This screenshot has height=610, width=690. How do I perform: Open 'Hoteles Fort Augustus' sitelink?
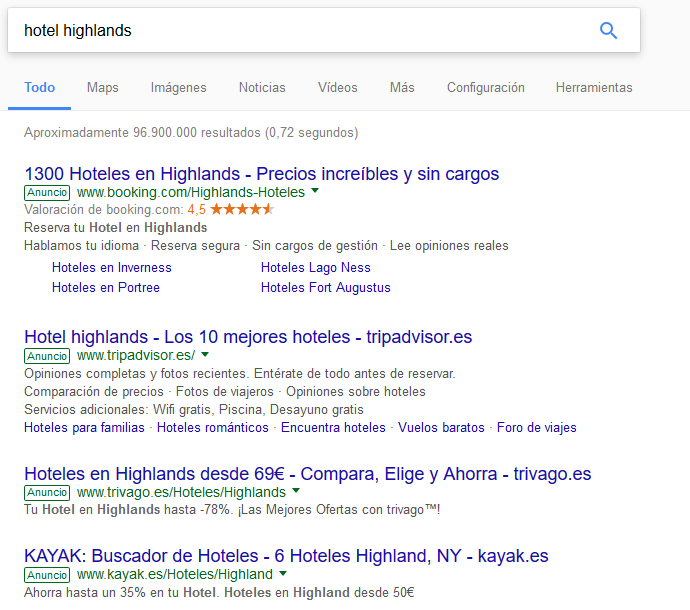326,287
